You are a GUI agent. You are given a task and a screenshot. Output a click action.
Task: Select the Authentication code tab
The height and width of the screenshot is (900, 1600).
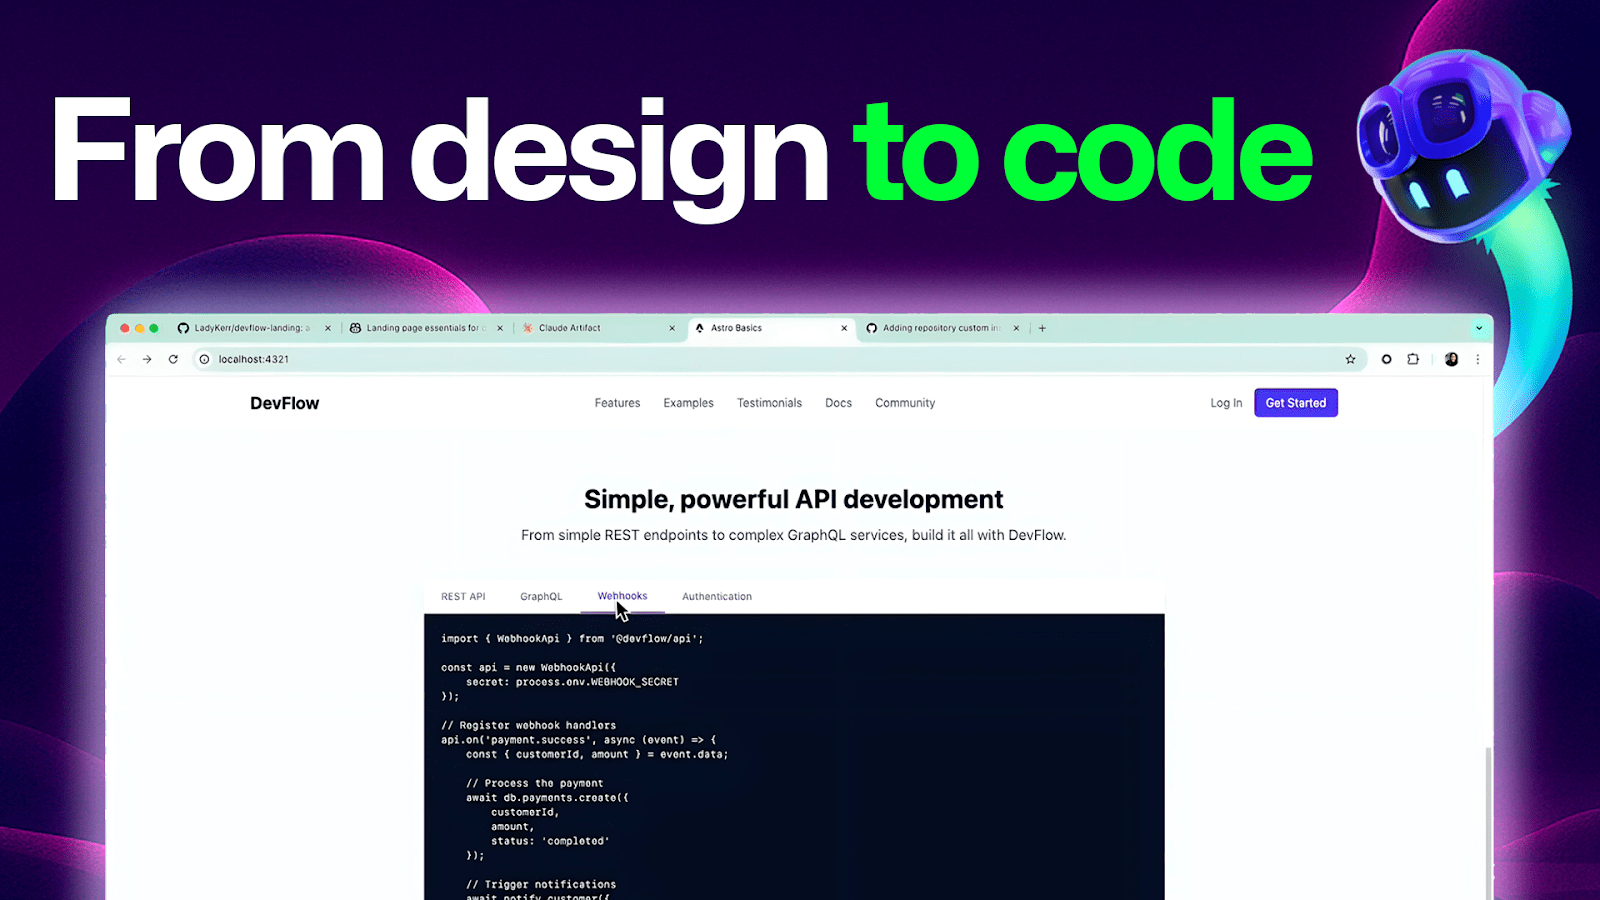(716, 596)
